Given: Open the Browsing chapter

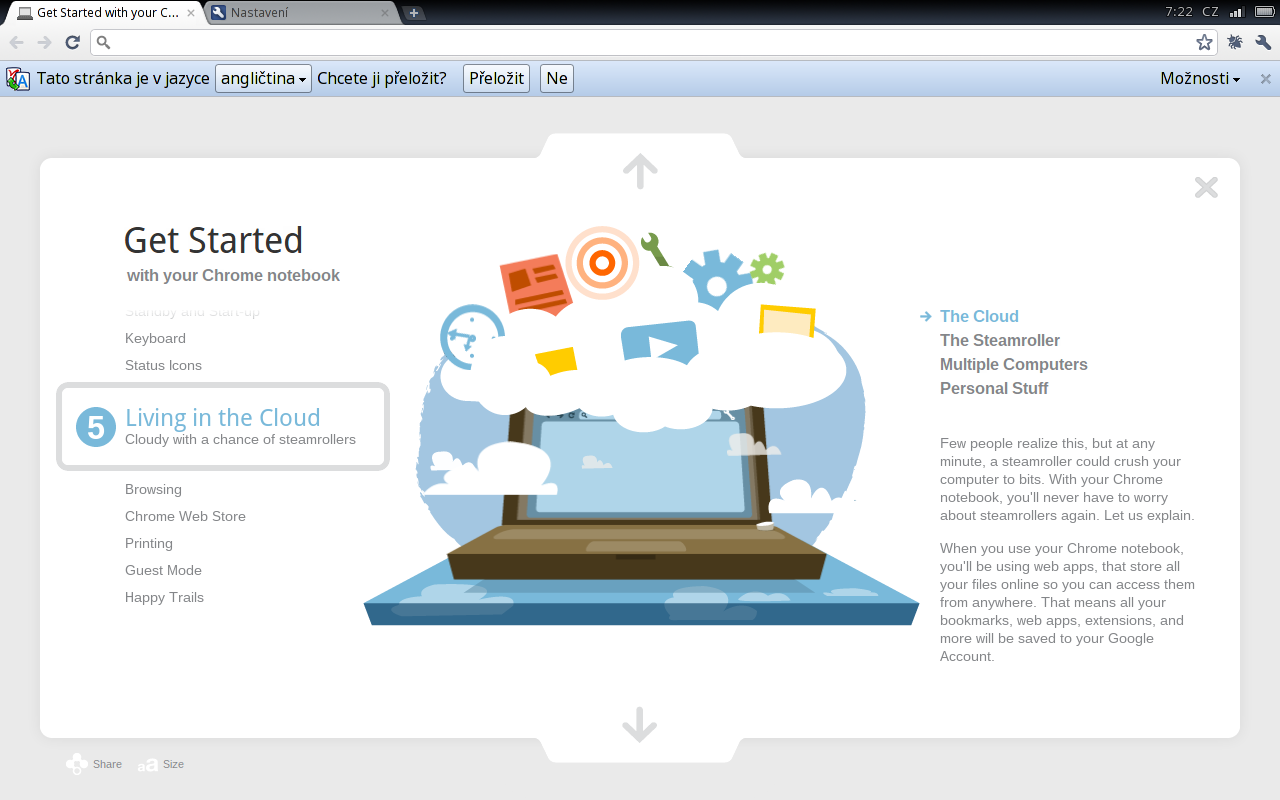Looking at the screenshot, I should click(x=153, y=489).
